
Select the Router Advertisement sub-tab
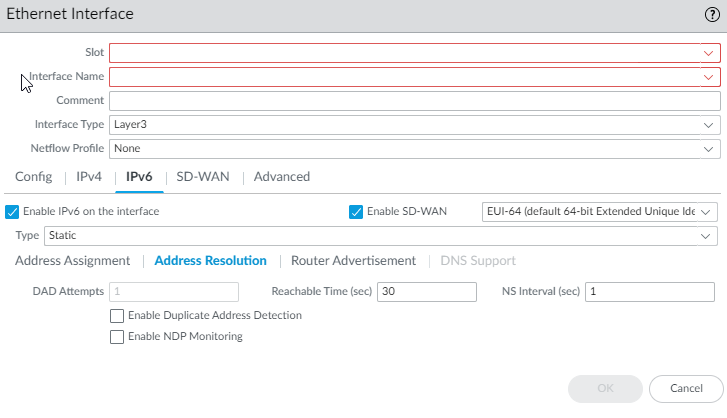click(353, 261)
